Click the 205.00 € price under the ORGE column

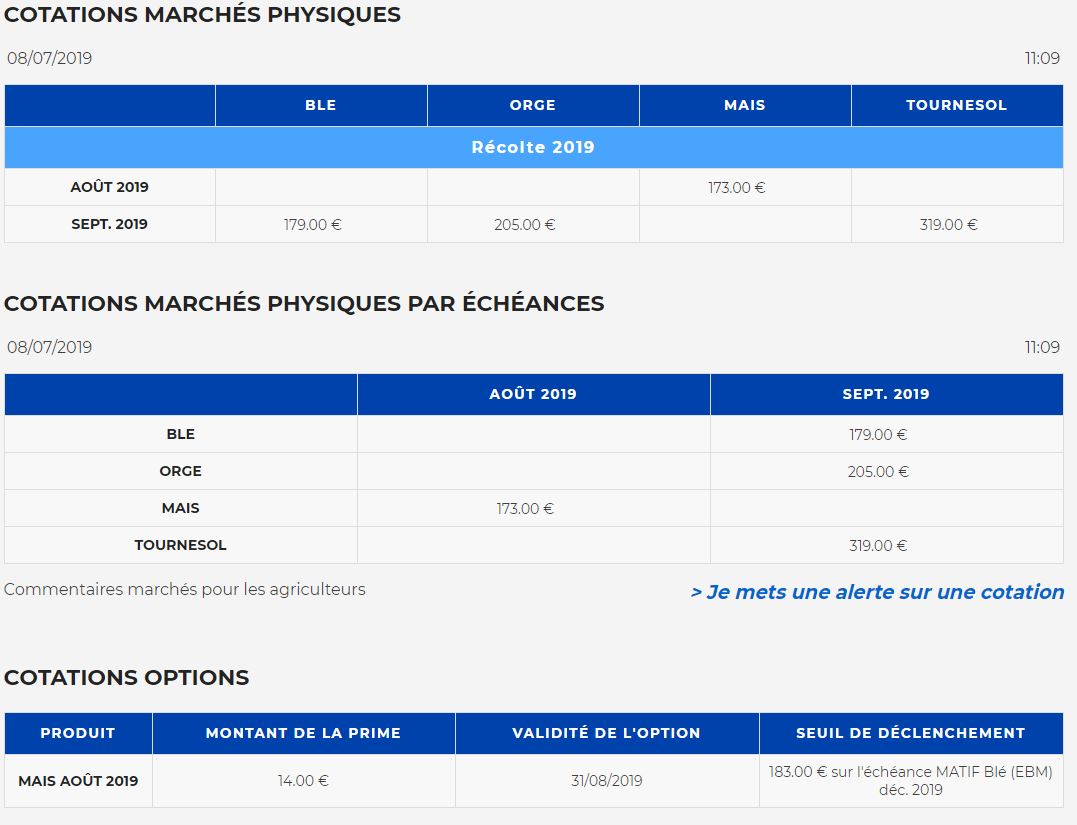pyautogui.click(x=525, y=225)
